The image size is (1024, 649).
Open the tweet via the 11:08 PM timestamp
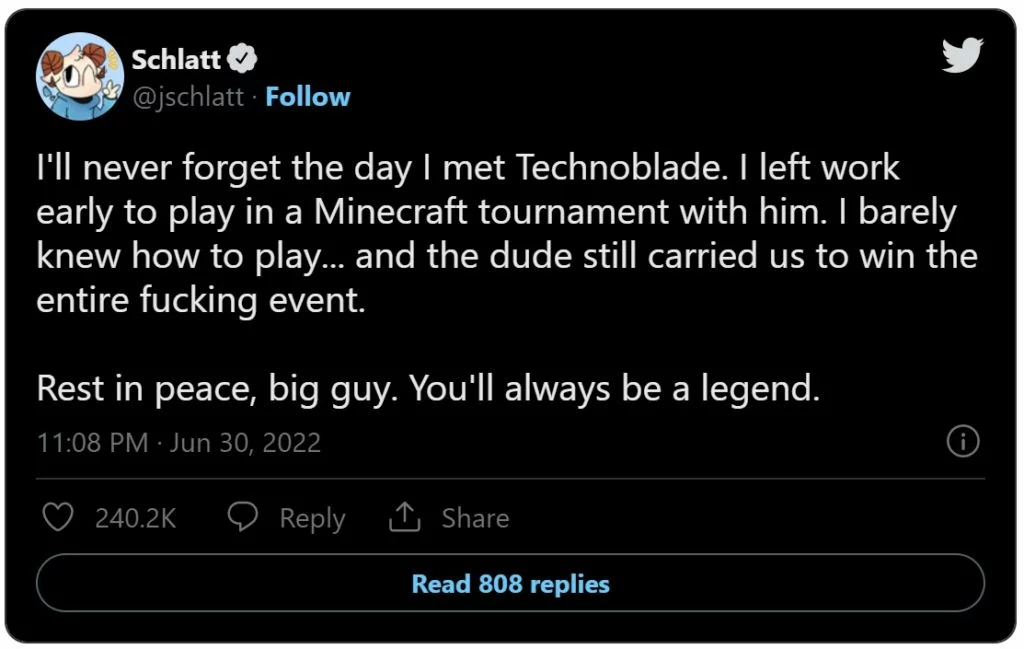(x=92, y=441)
